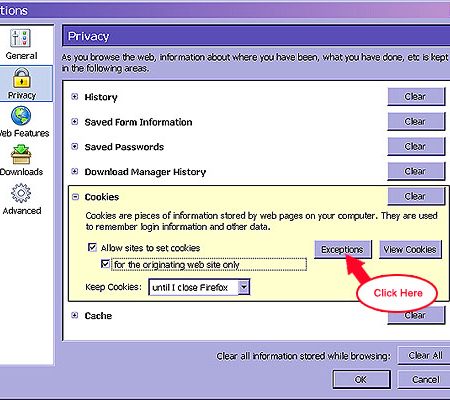The height and width of the screenshot is (400, 450).
Task: Open View Cookies
Action: pos(410,249)
